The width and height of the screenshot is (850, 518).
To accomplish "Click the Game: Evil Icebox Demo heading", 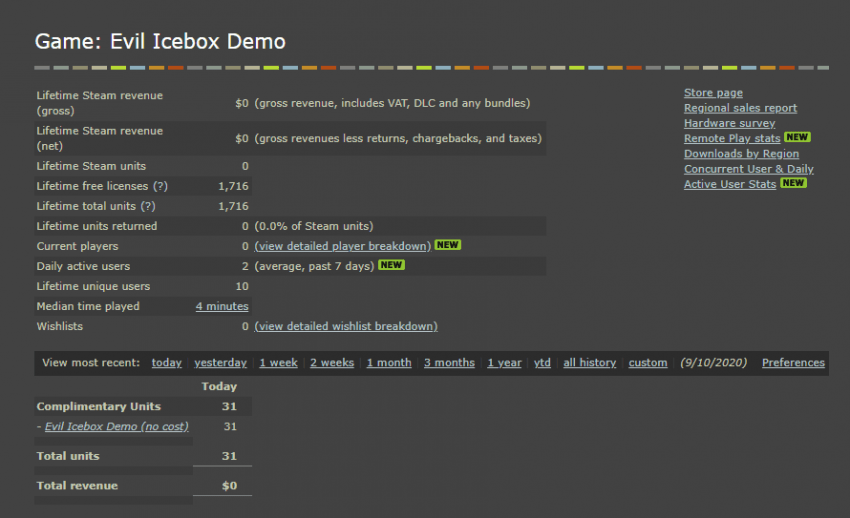I will (160, 41).
